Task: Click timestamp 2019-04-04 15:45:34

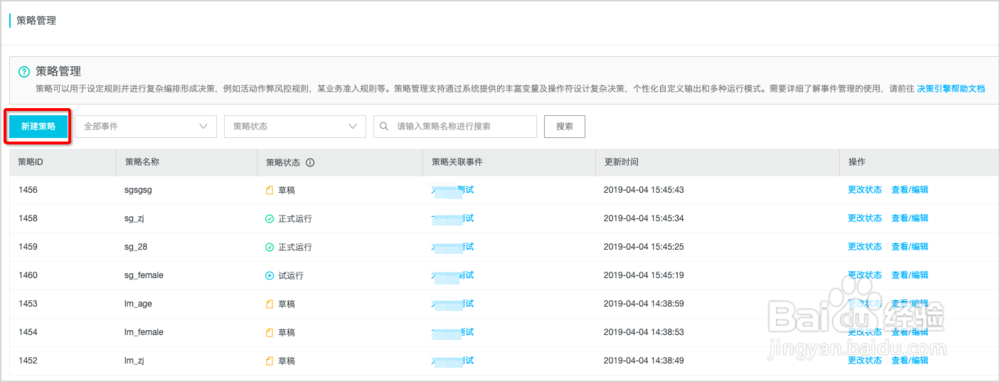Action: point(643,218)
